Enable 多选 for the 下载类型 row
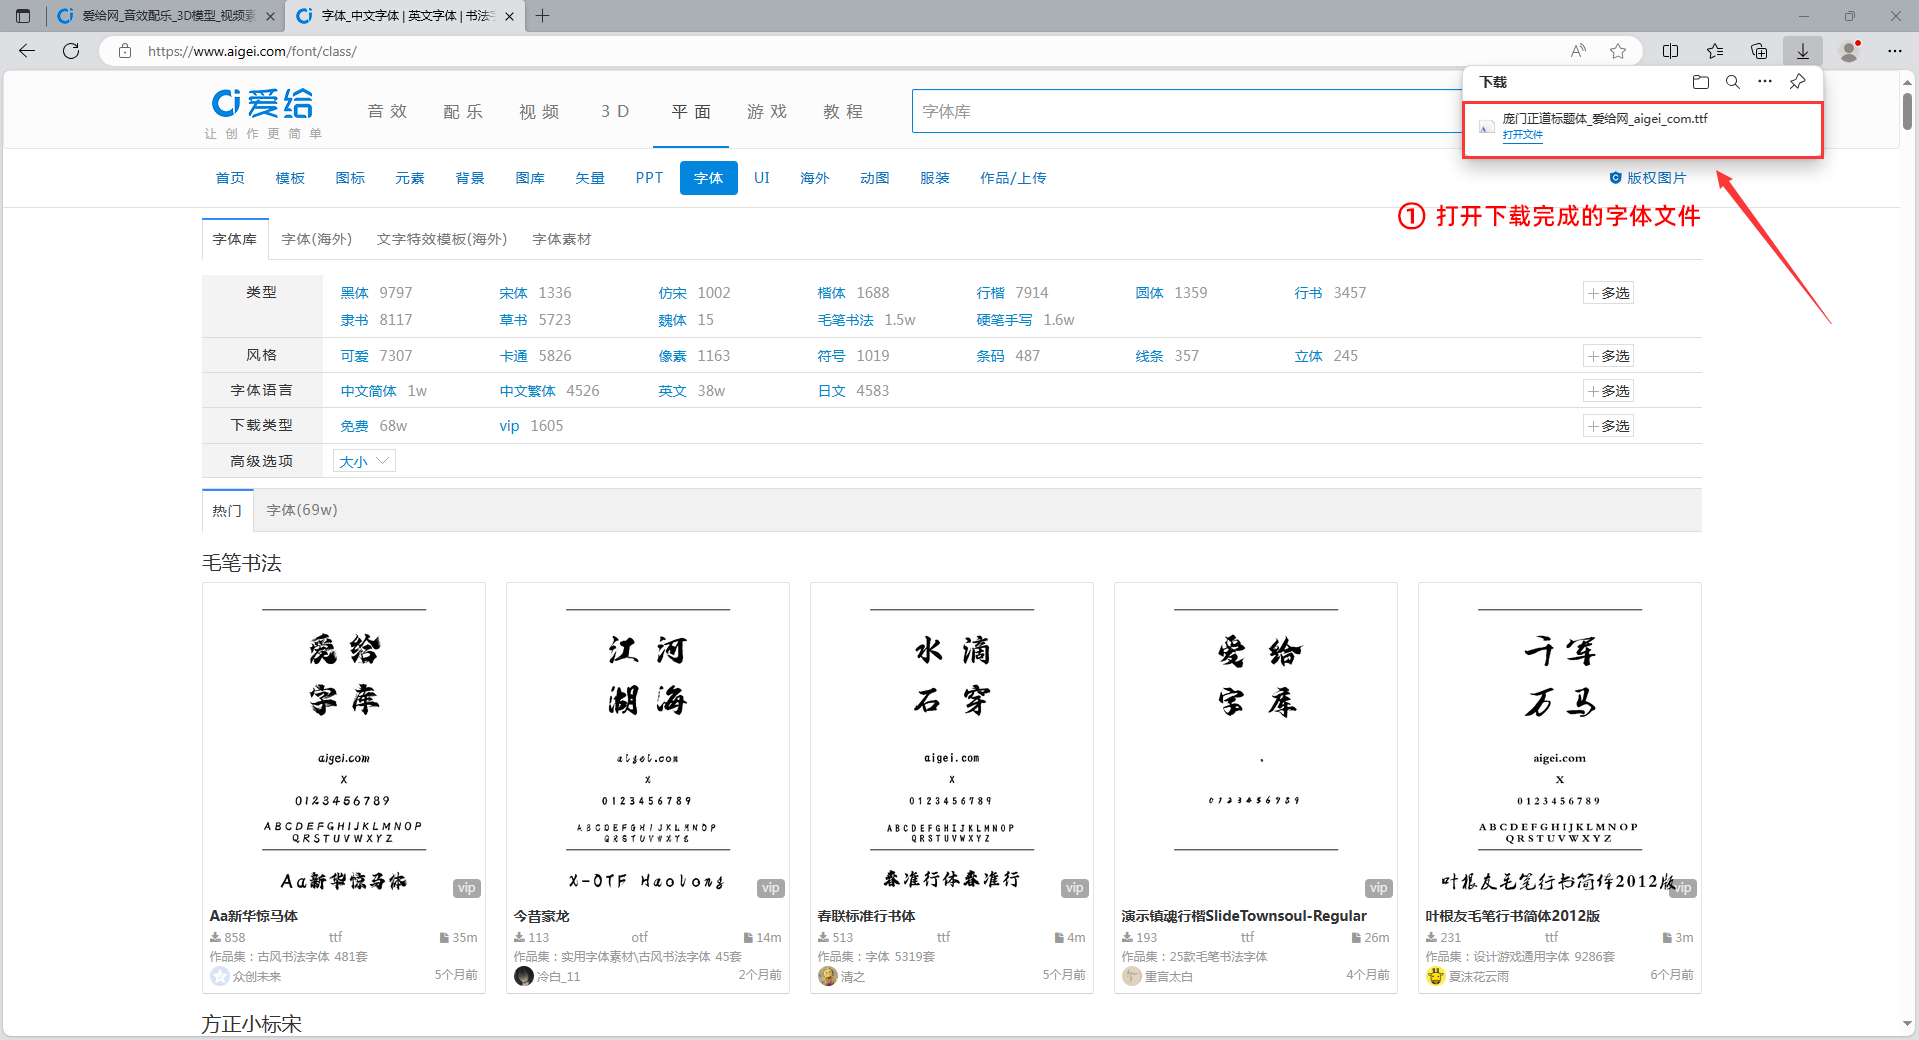The image size is (1919, 1040). 1609,426
